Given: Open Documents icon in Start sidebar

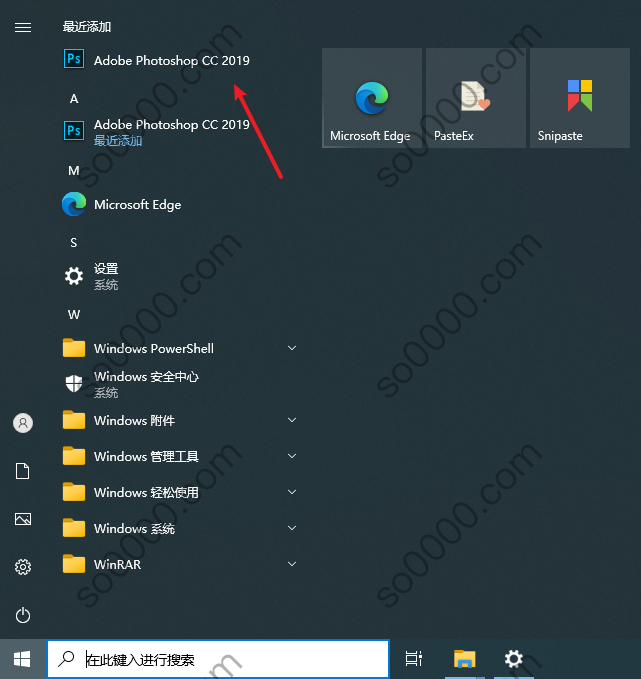Looking at the screenshot, I should tap(23, 471).
